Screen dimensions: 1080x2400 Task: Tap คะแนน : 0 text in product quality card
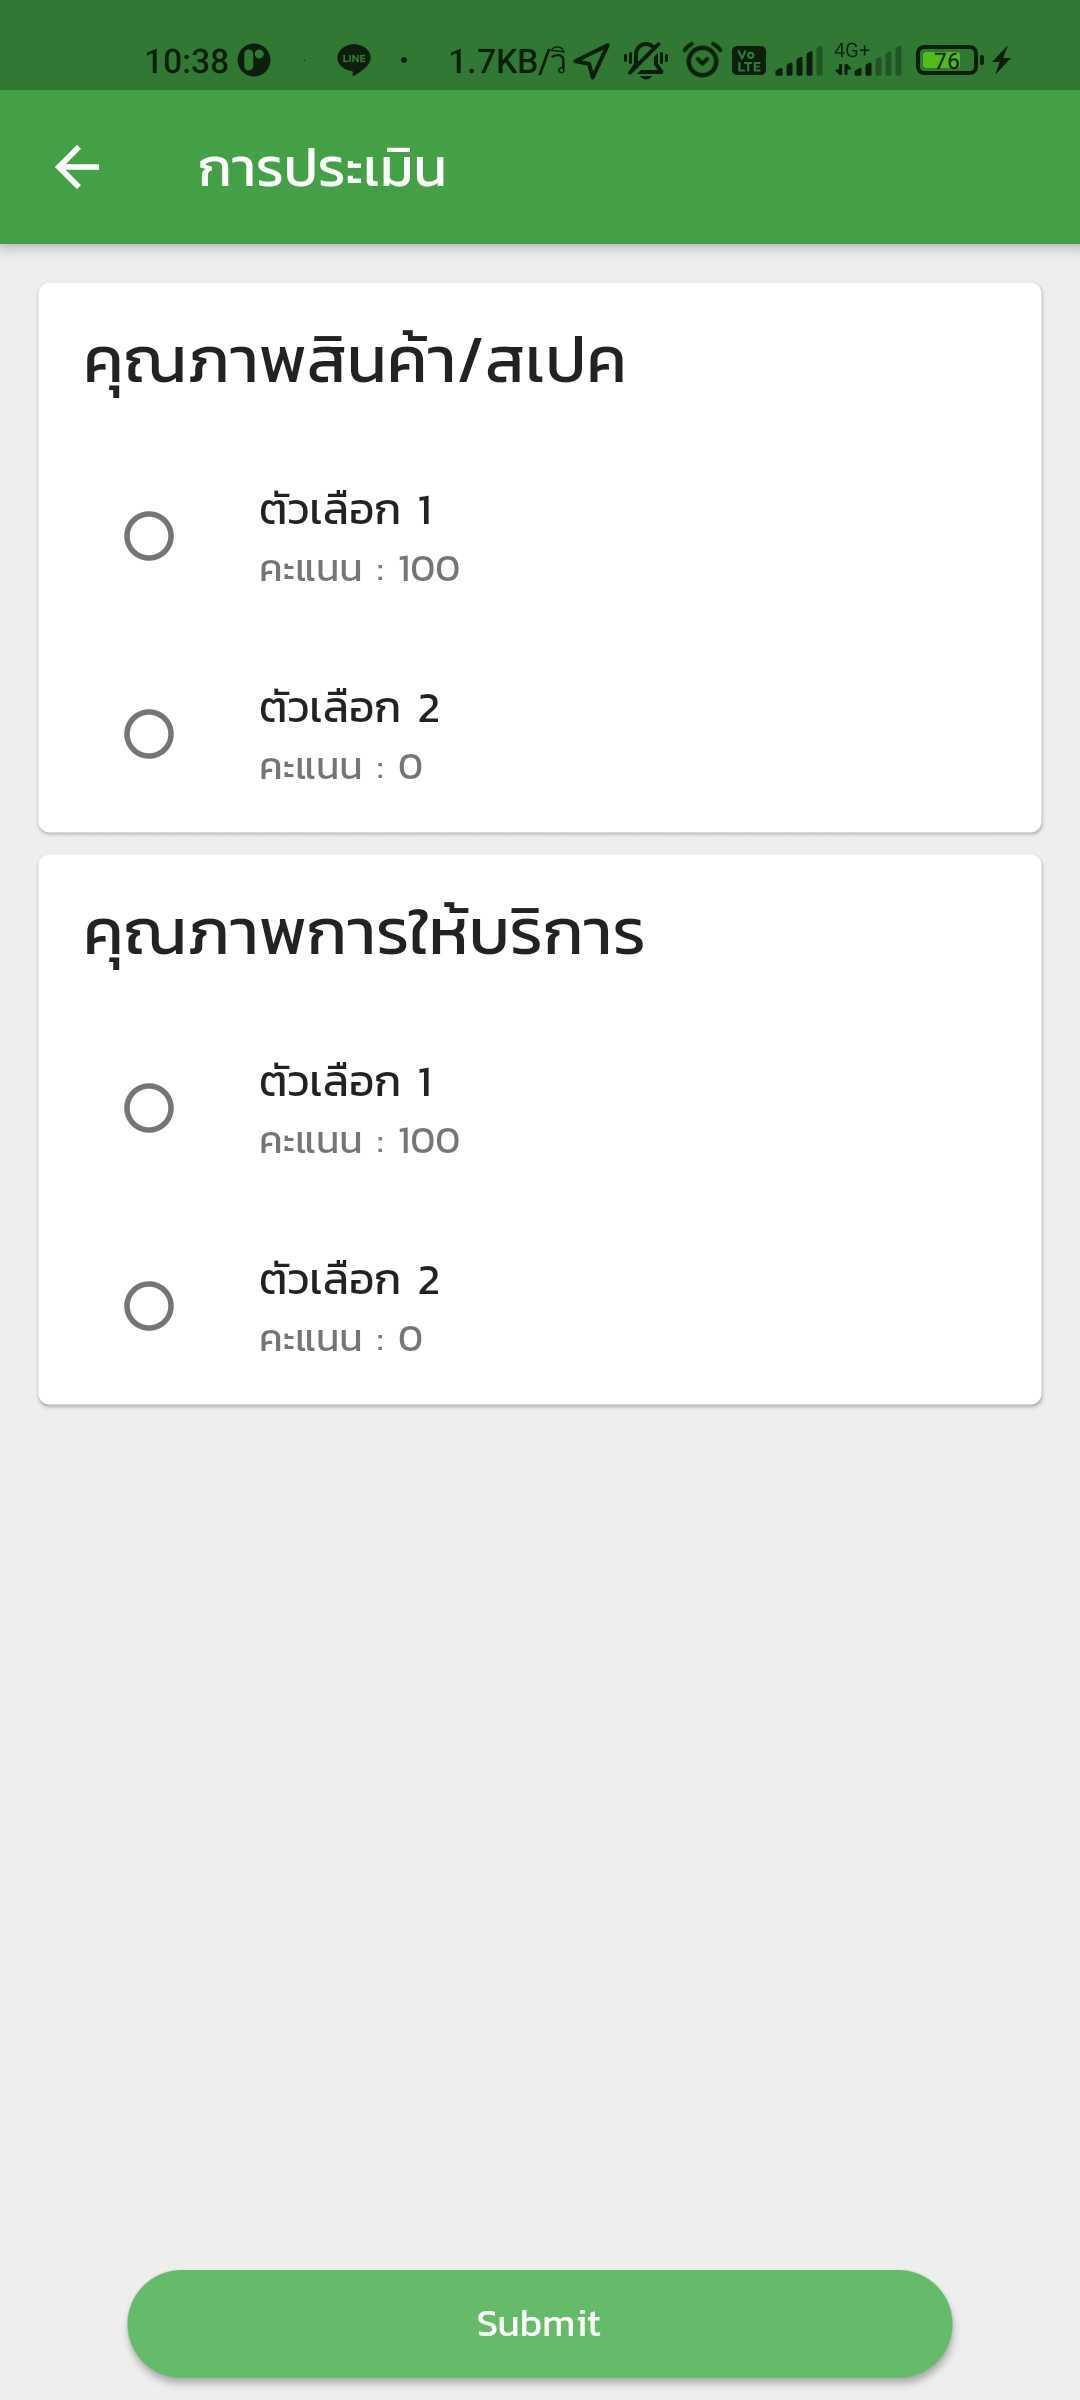tap(340, 767)
